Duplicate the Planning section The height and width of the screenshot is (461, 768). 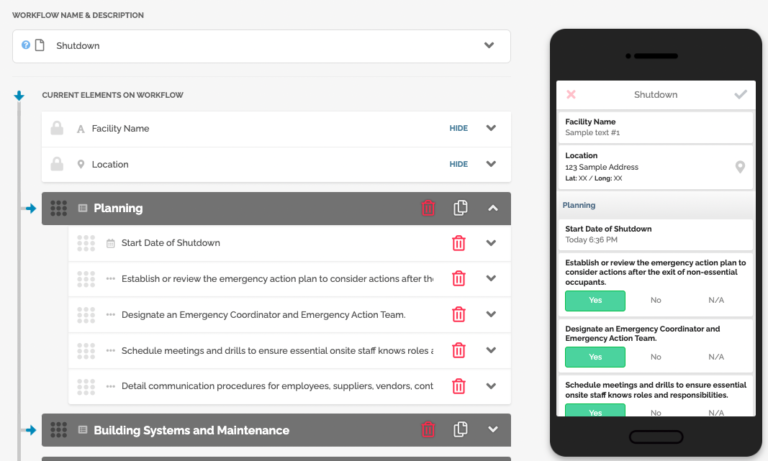[461, 208]
